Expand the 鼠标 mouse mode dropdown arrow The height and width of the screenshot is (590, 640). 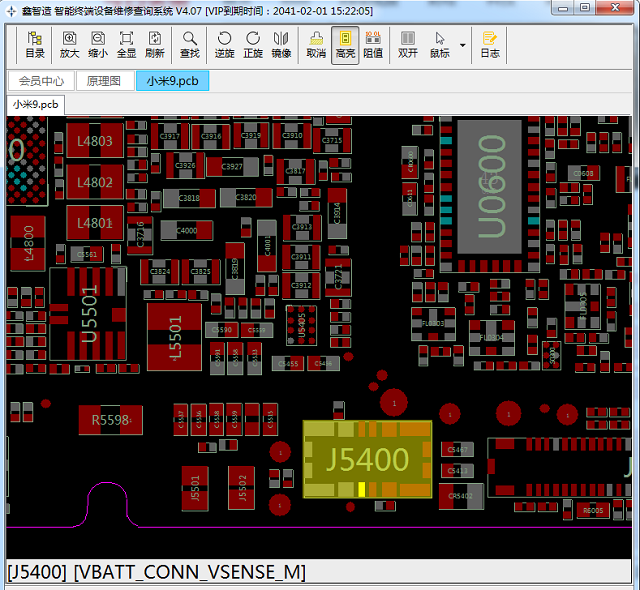coord(462,45)
